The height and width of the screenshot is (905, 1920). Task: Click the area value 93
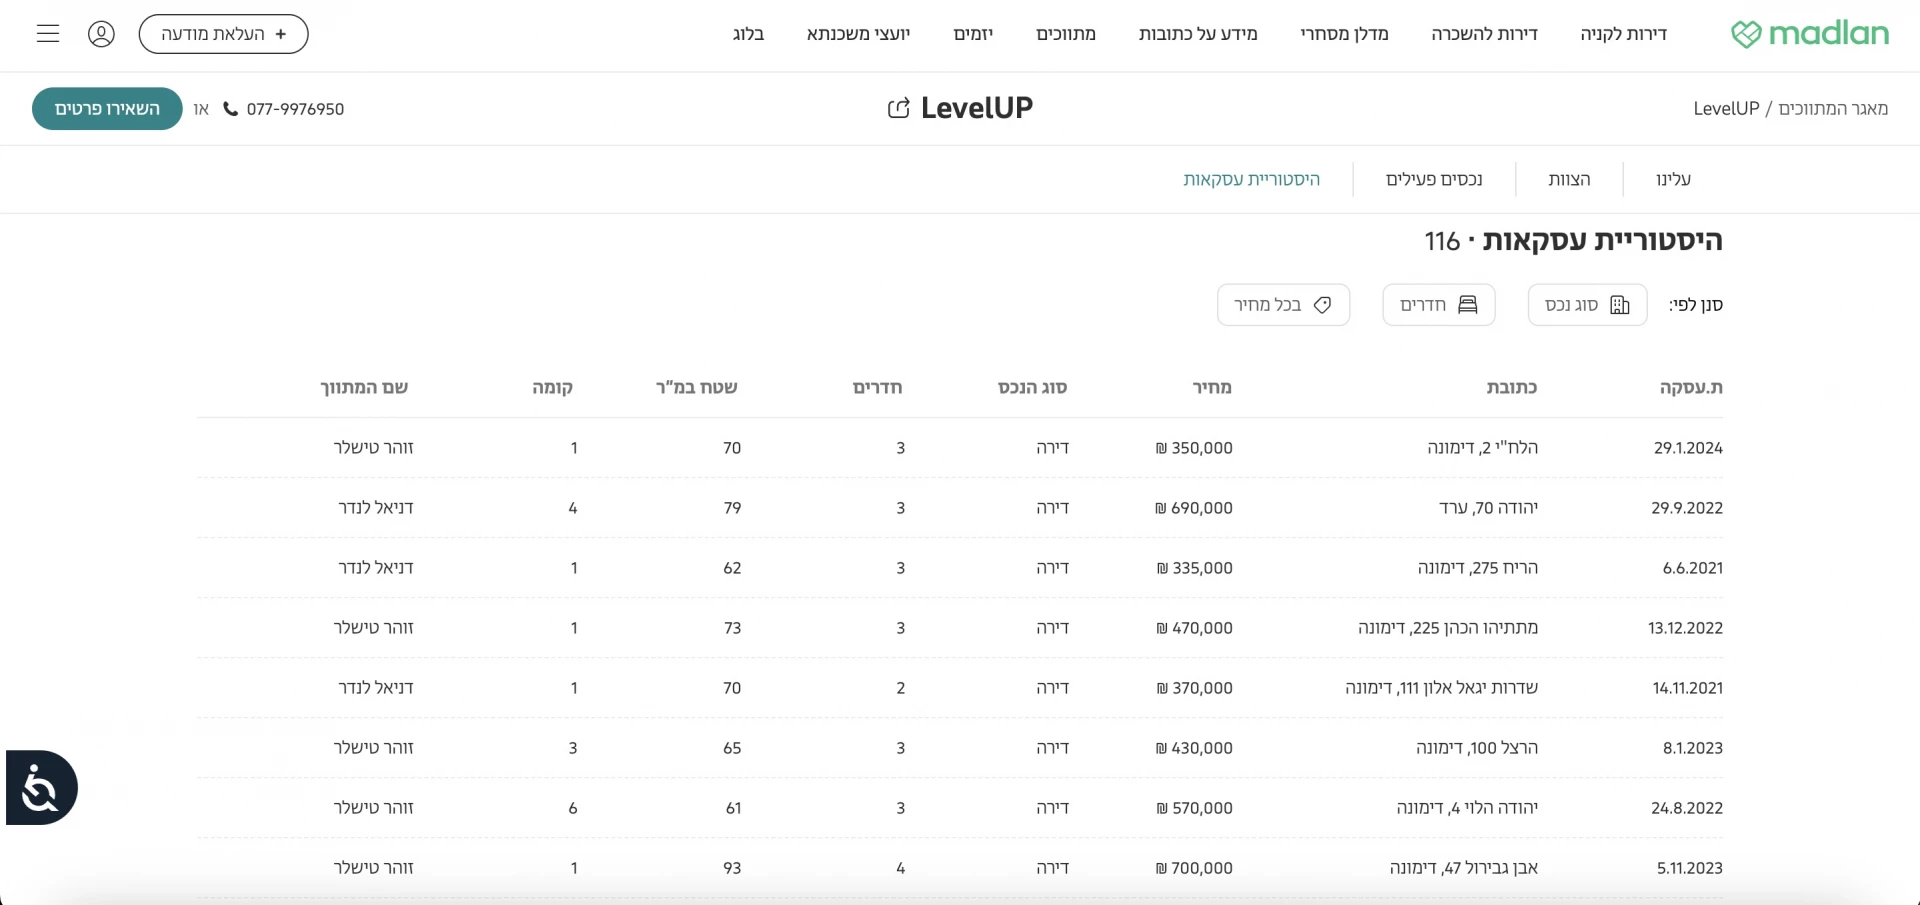(732, 868)
